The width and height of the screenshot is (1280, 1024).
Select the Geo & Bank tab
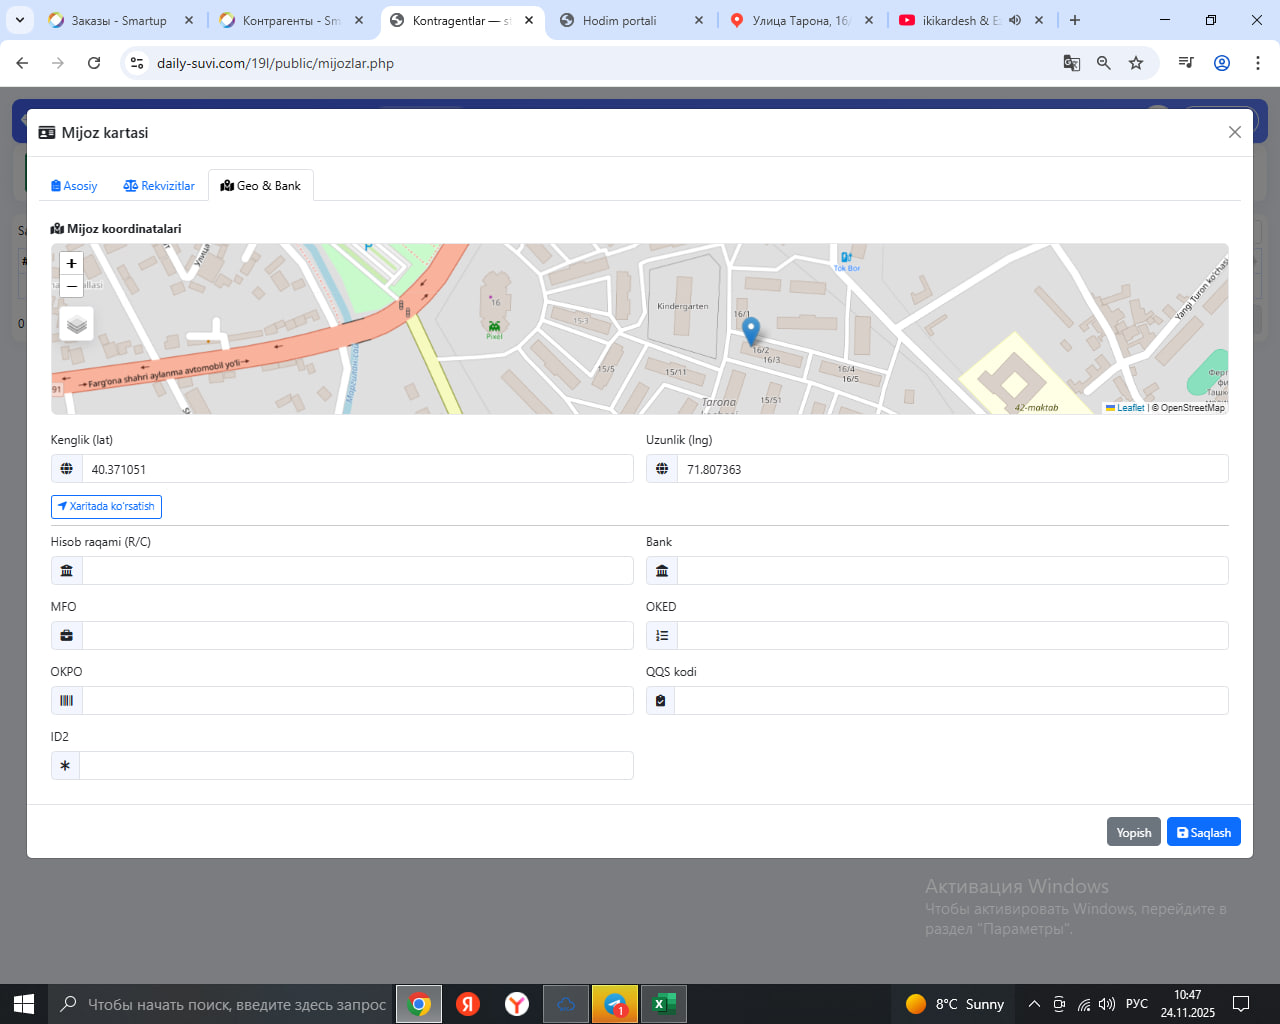pos(261,186)
